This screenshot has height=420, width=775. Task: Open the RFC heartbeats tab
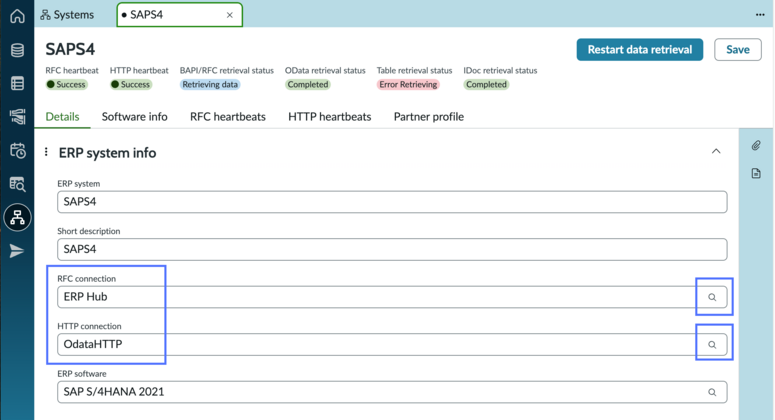coord(228,117)
